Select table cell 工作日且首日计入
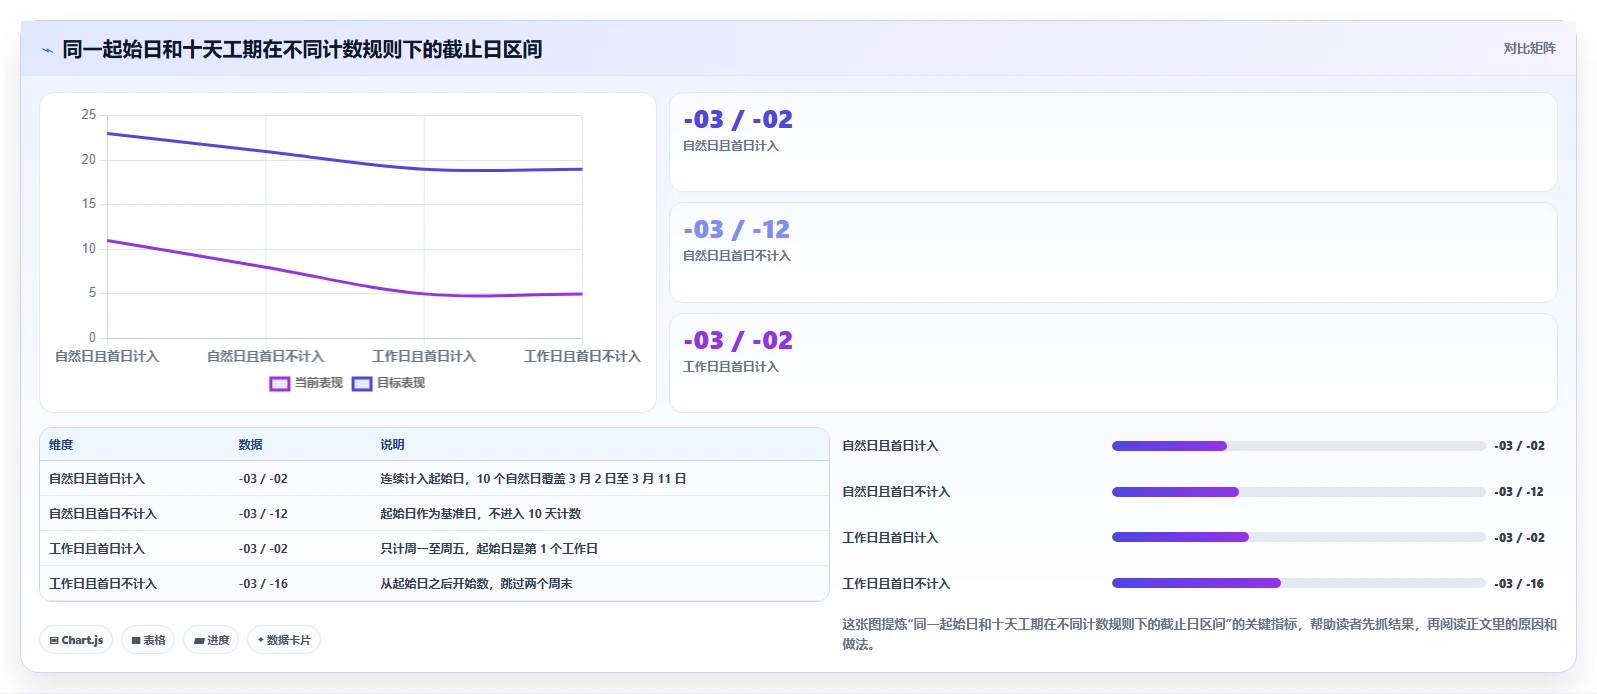The image size is (1597, 694). [x=97, y=549]
